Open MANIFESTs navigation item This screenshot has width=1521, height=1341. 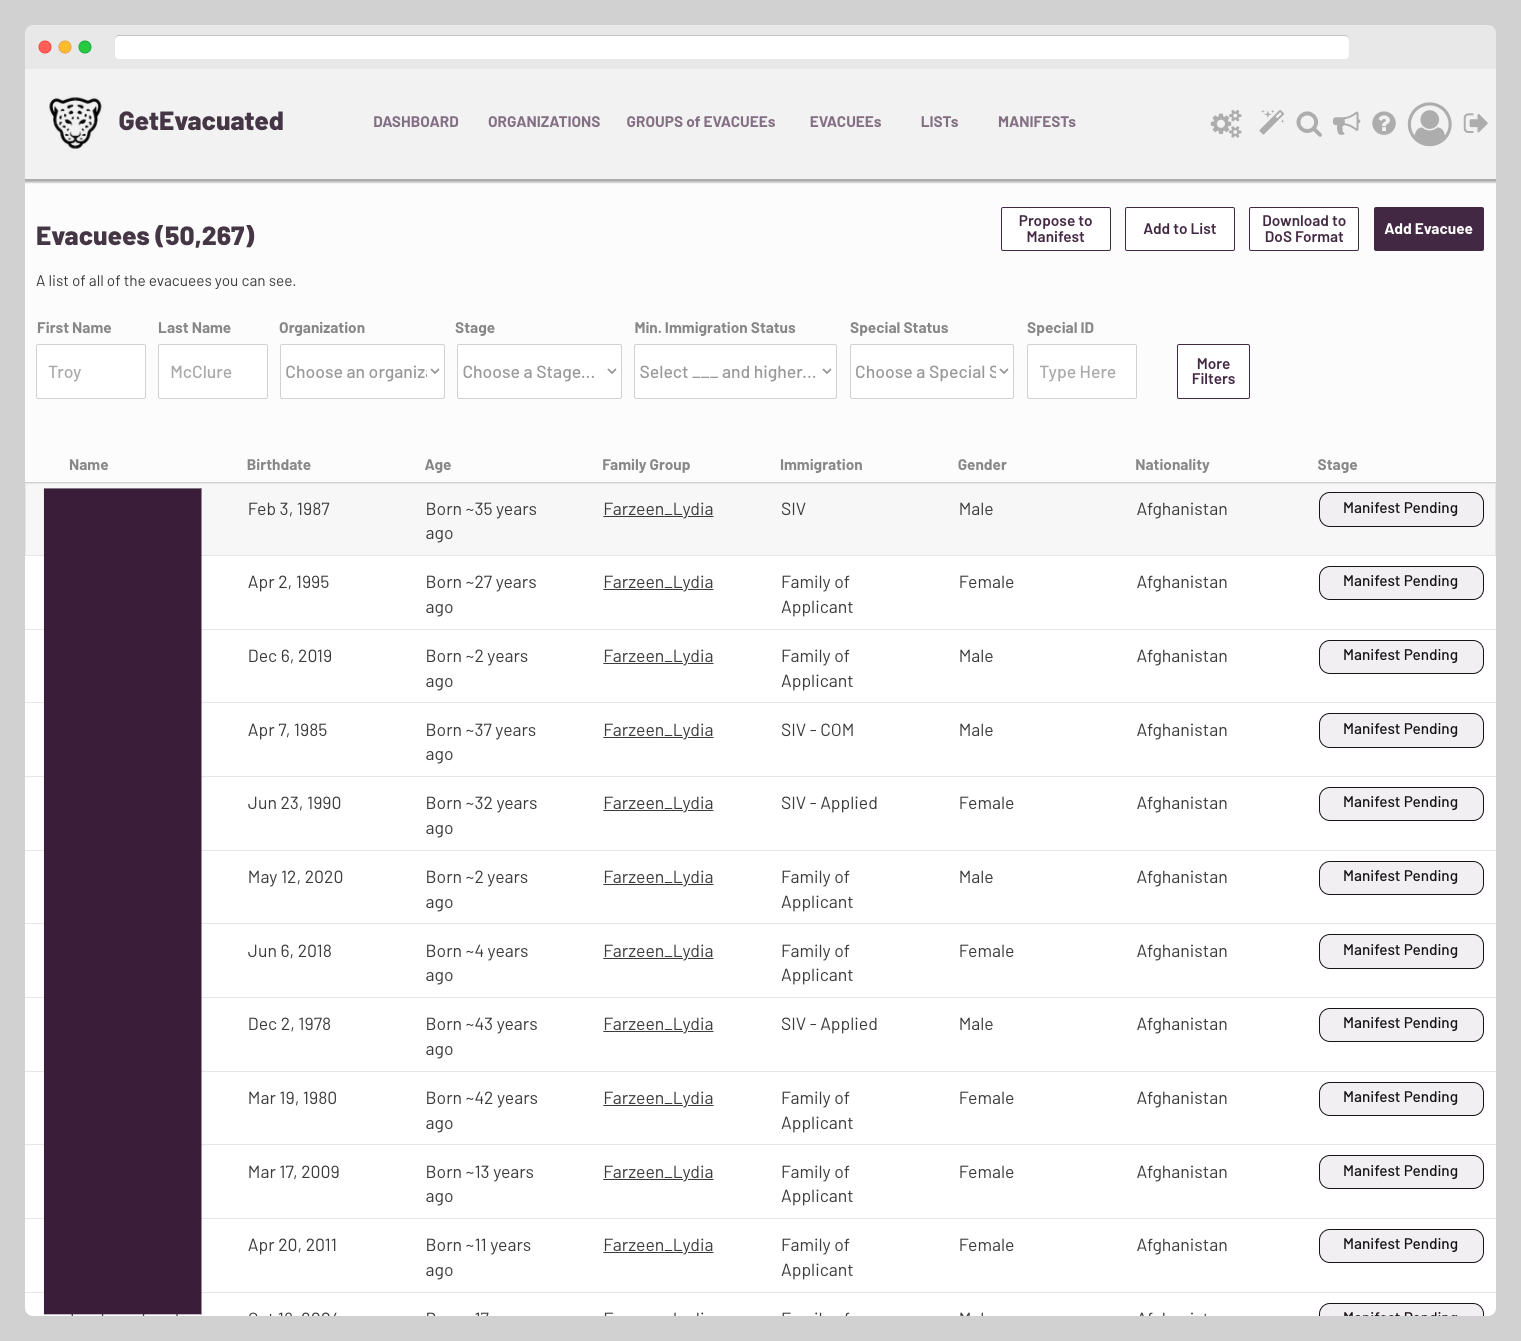click(x=1037, y=122)
